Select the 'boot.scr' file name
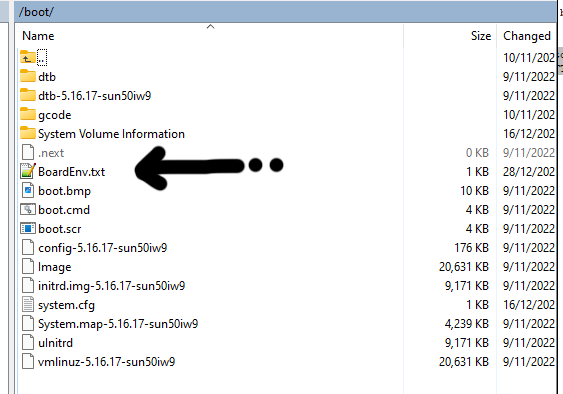The height and width of the screenshot is (394, 563). click(x=60, y=229)
